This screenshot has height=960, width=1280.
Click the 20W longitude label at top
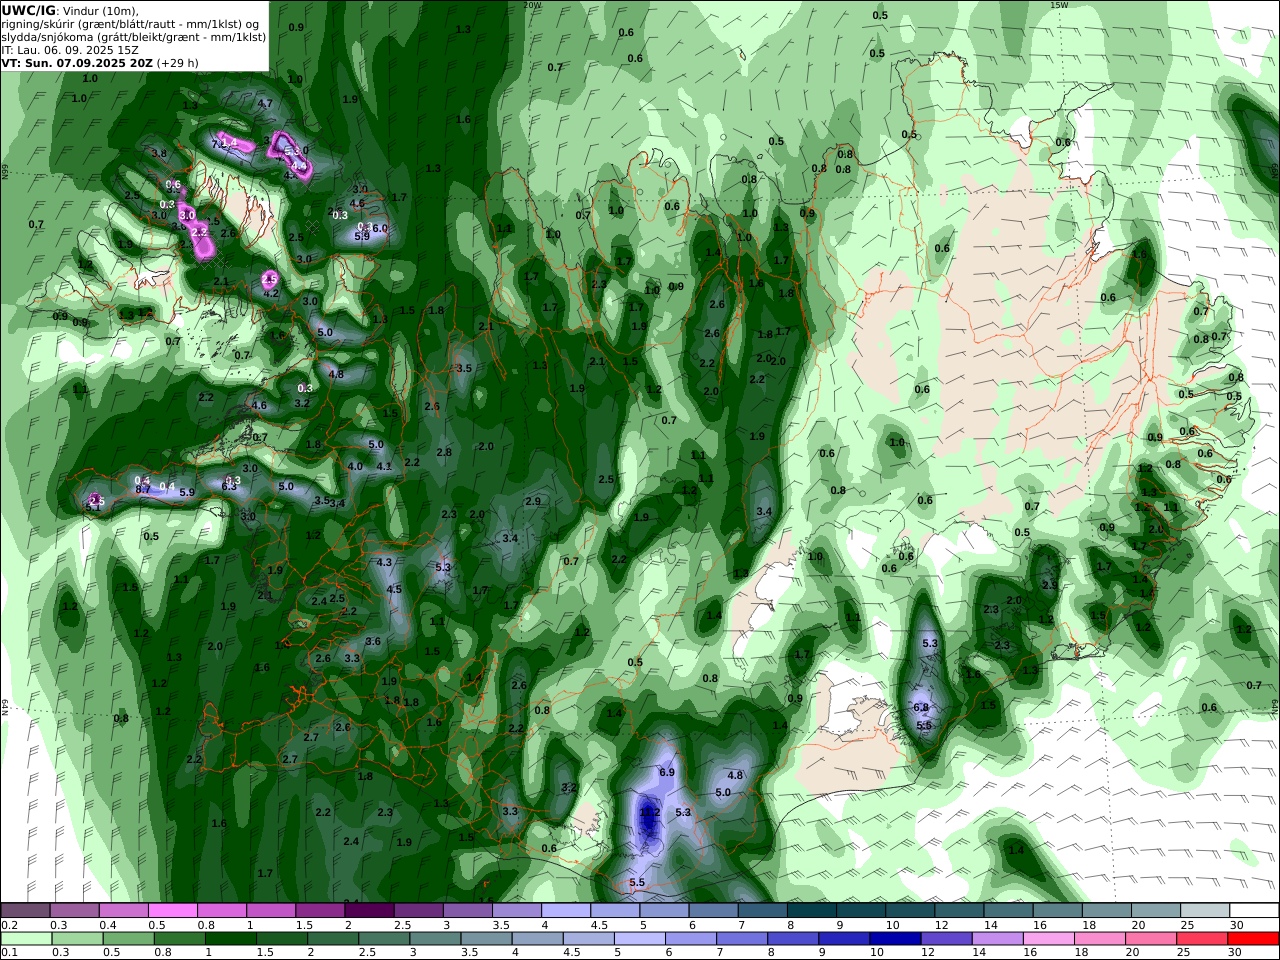coord(532,5)
